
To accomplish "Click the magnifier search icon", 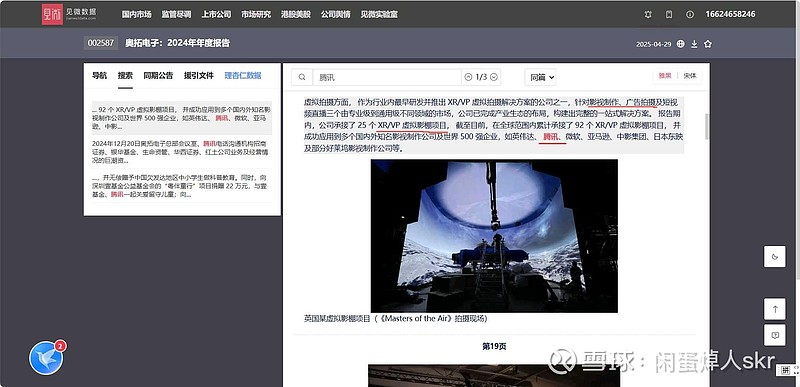I will click(302, 78).
